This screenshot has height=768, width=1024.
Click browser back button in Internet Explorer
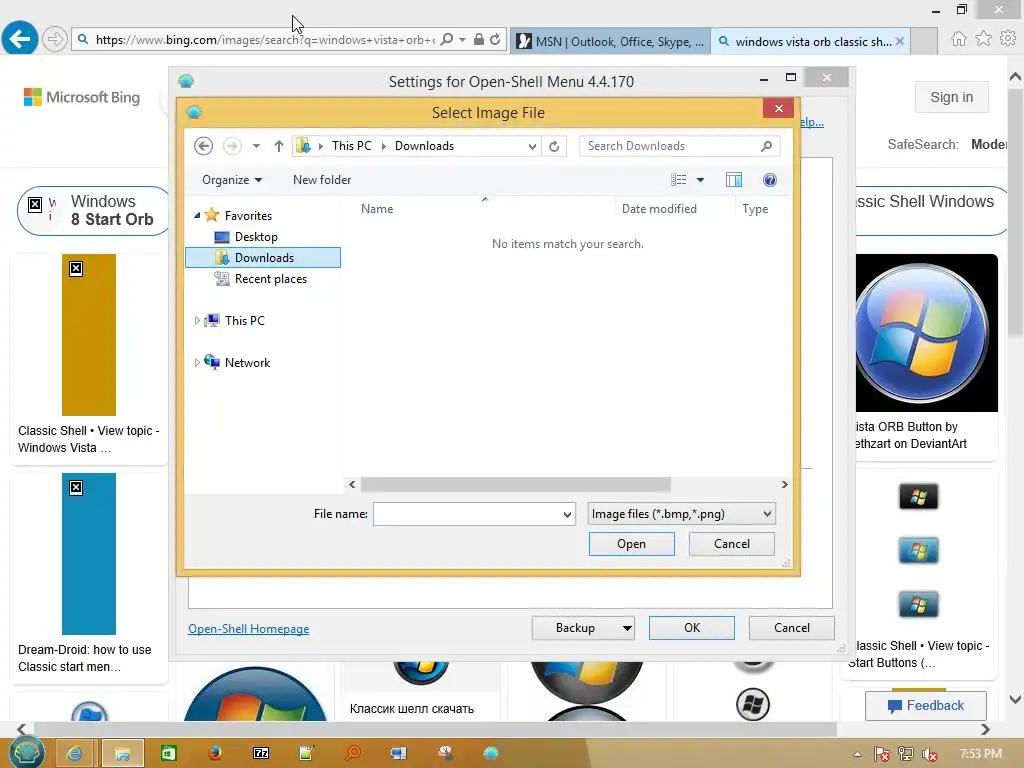click(x=20, y=39)
